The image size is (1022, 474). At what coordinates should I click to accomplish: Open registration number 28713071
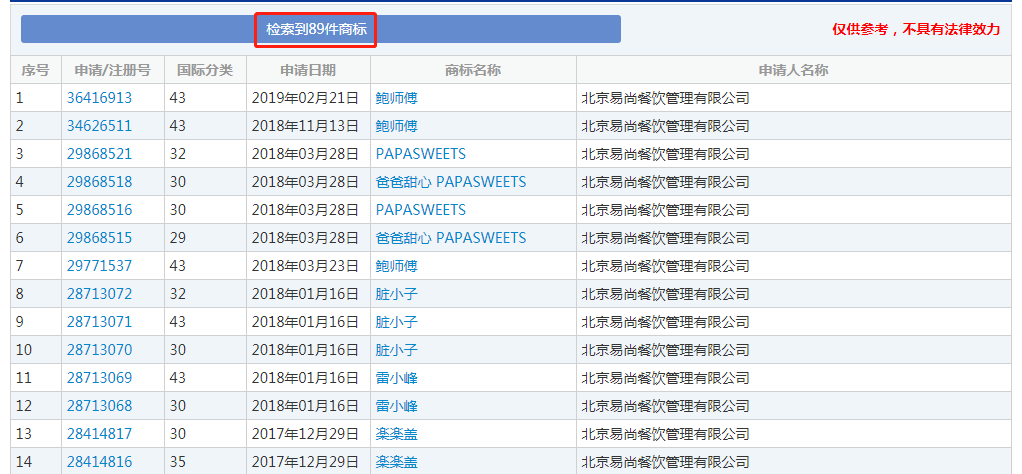99,322
